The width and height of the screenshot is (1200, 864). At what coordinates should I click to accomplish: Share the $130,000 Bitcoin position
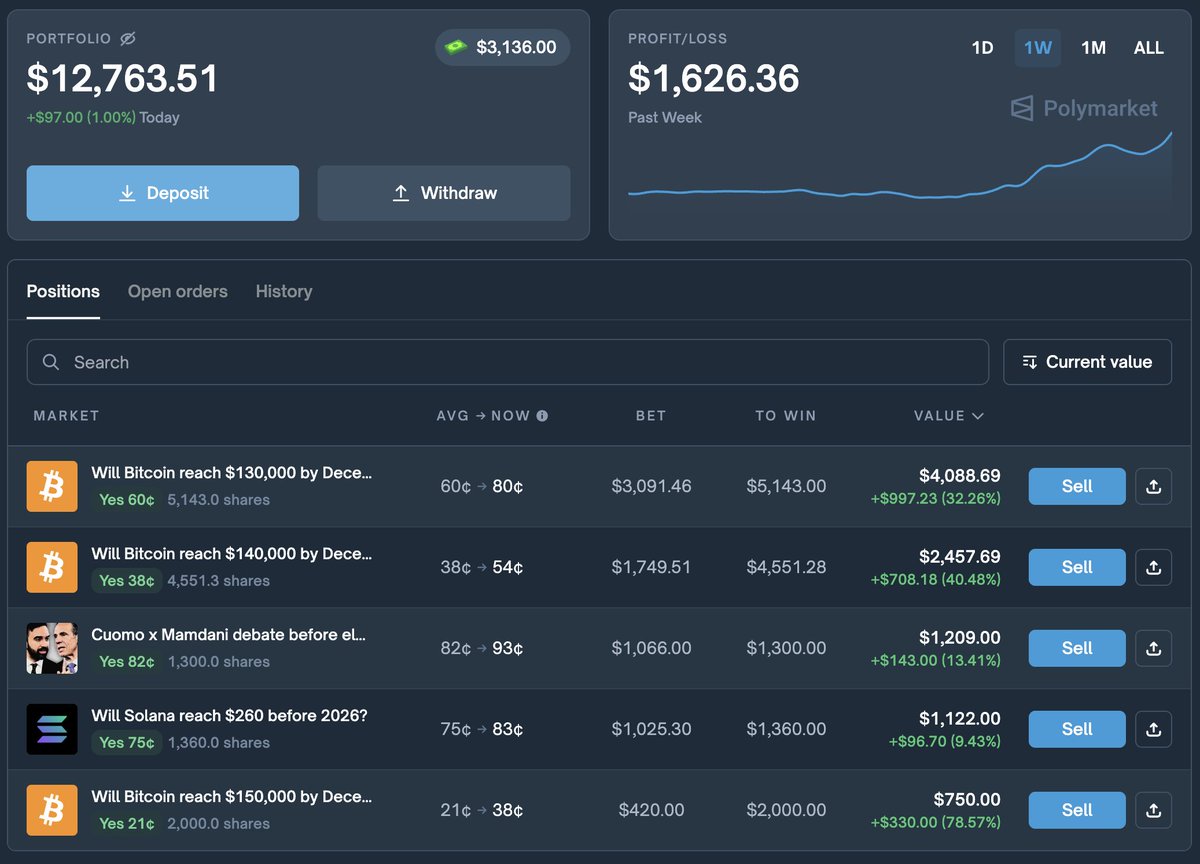pos(1153,486)
